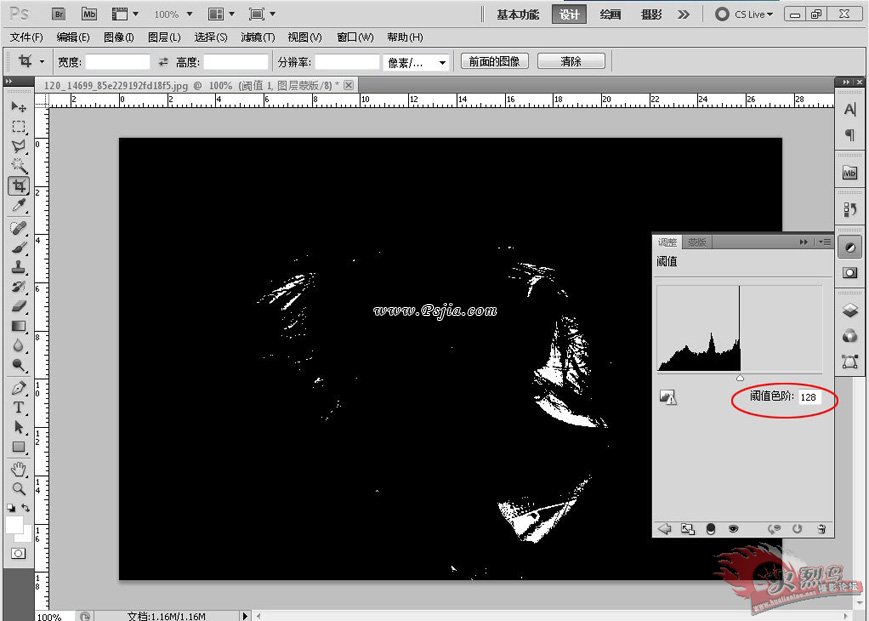Image resolution: width=869 pixels, height=621 pixels.
Task: Select the History Brush tool
Action: [18, 286]
